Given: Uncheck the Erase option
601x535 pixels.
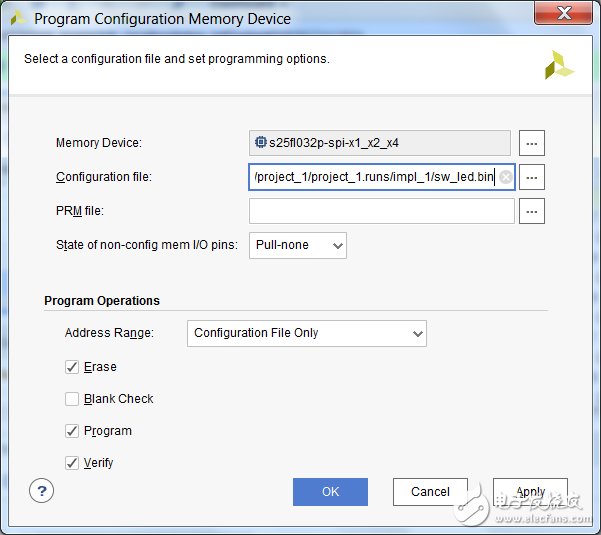Looking at the screenshot, I should pos(72,367).
